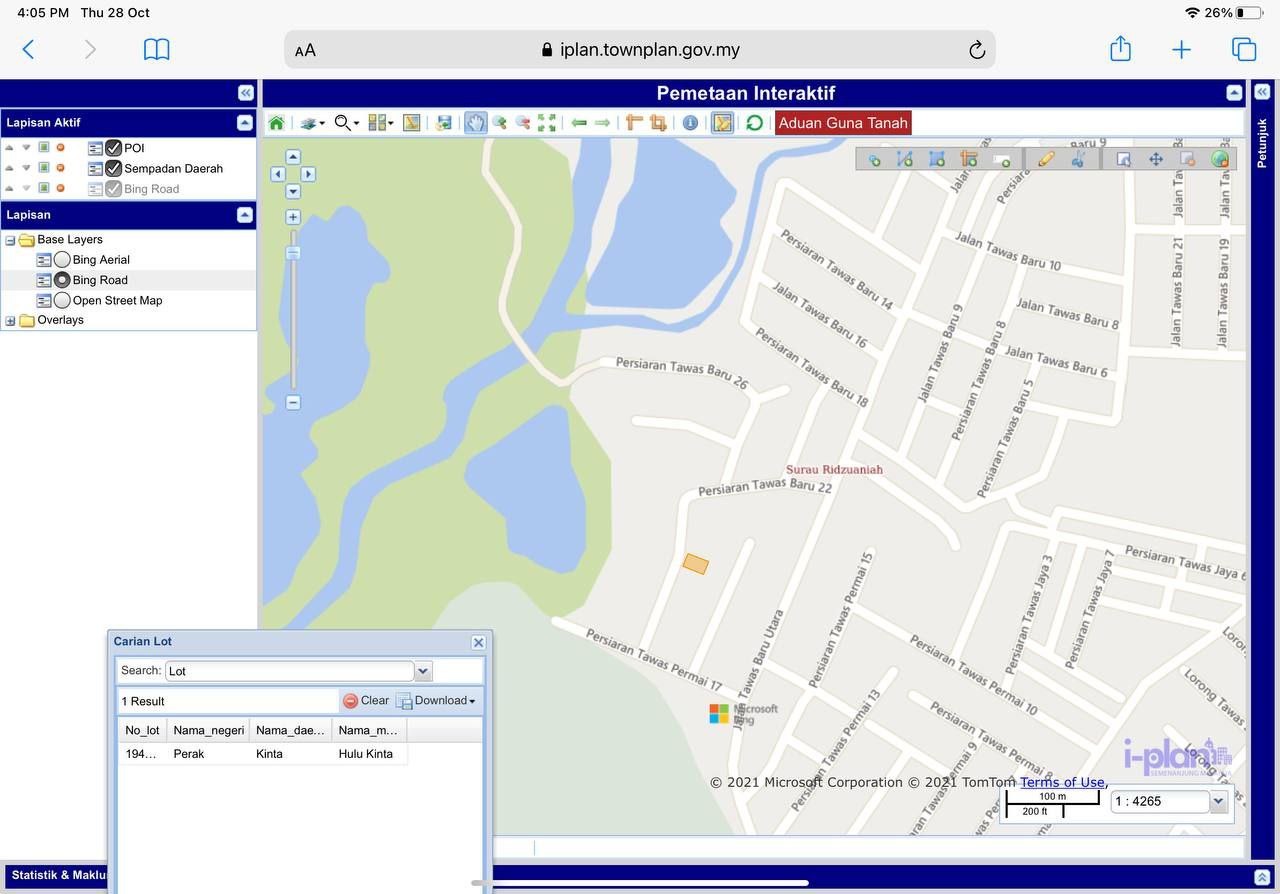Click the map zoom slider handle
This screenshot has height=894, width=1280.
(x=293, y=253)
